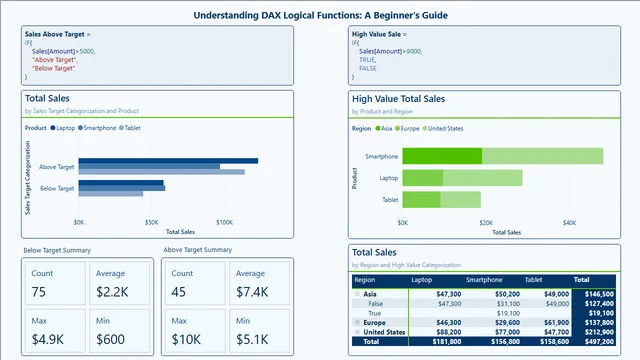Click the United States total $212,900

pyautogui.click(x=599, y=332)
